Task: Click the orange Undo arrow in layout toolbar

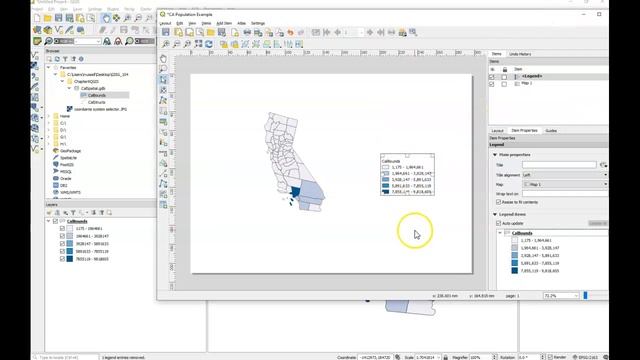Action: (x=291, y=32)
